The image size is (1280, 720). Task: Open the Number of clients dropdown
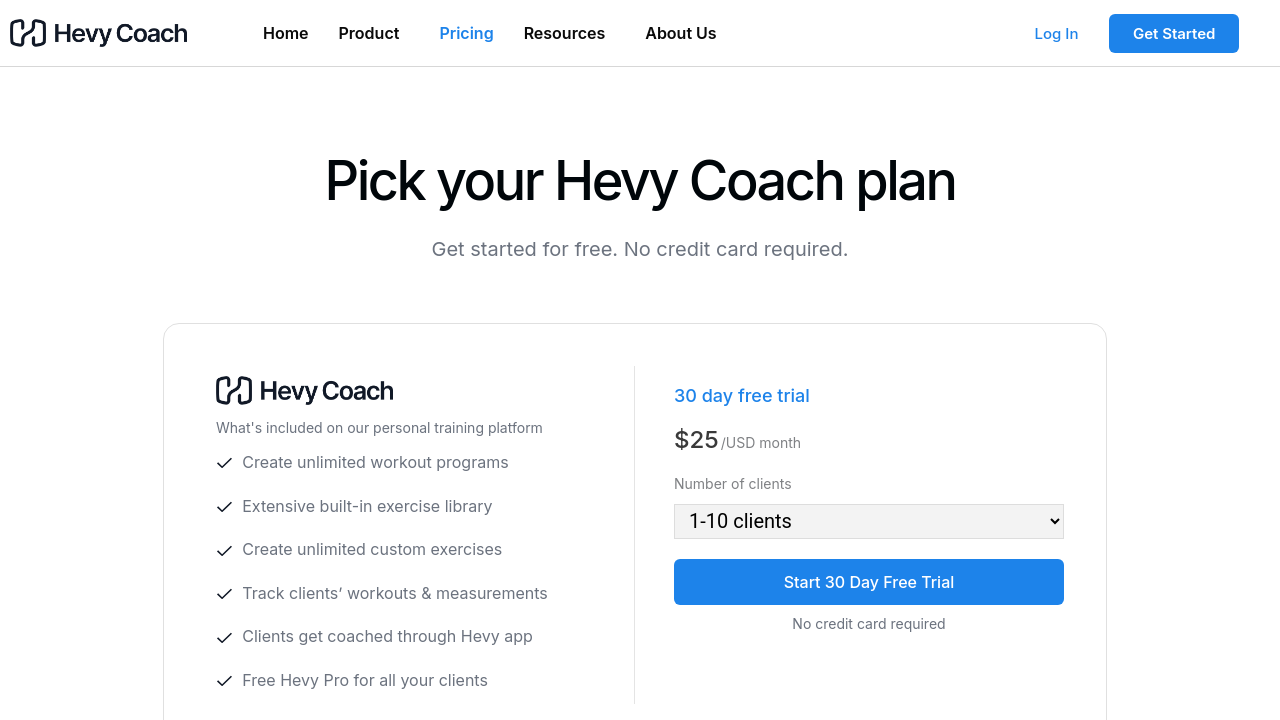[x=868, y=521]
